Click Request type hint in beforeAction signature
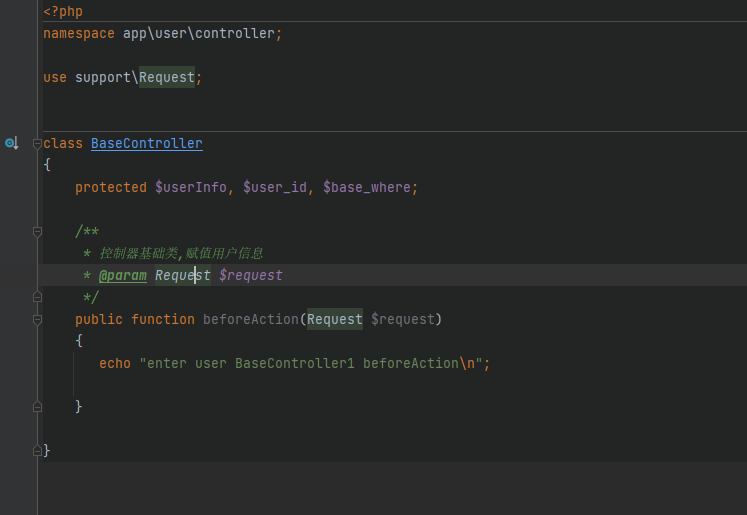747x515 pixels. [335, 319]
